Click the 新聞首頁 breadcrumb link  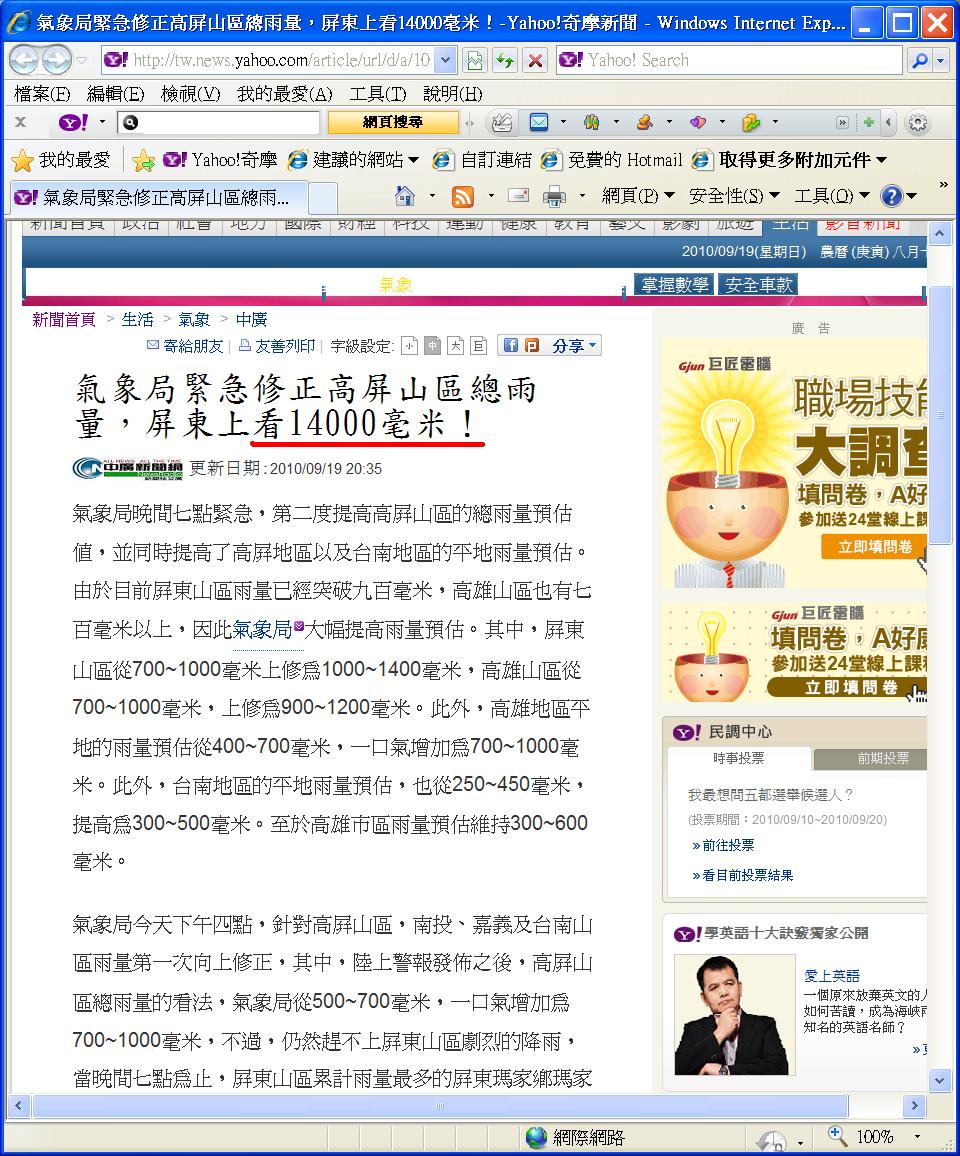tap(64, 319)
